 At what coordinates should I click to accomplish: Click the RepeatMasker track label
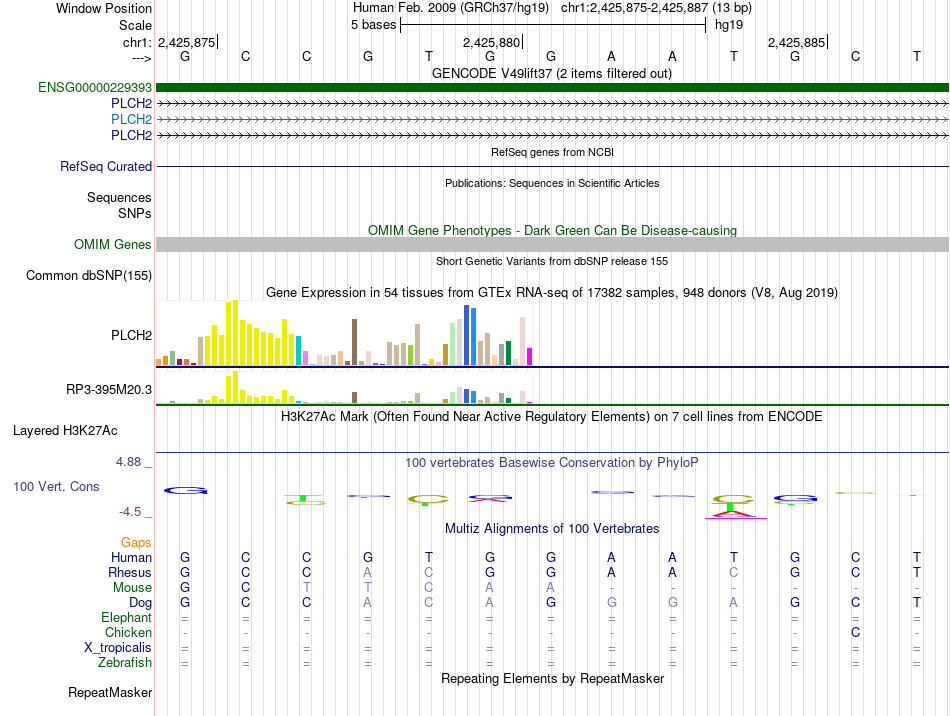[110, 692]
